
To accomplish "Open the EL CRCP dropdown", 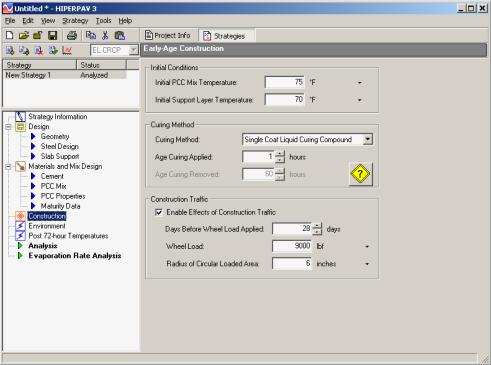I will click(x=133, y=50).
